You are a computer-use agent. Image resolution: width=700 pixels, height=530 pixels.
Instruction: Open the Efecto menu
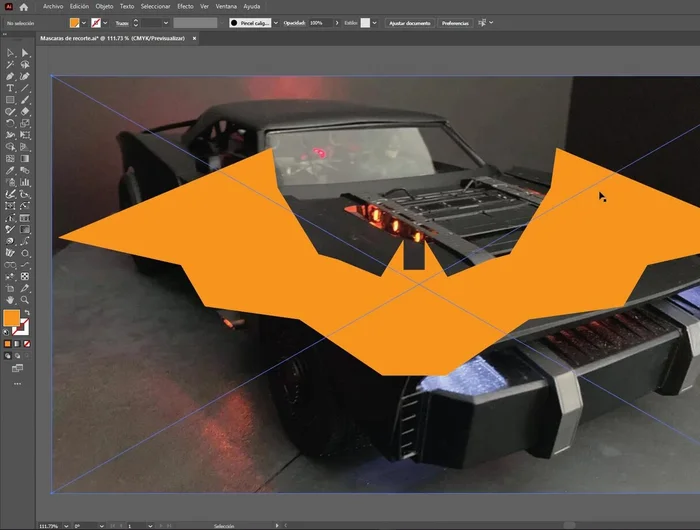click(x=185, y=6)
